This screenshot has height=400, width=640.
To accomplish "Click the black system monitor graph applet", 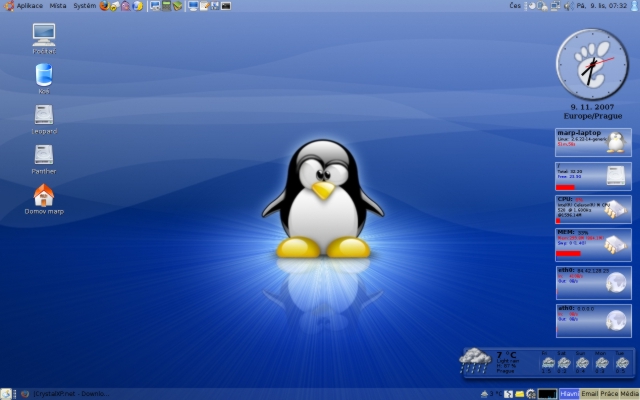I will (547, 394).
